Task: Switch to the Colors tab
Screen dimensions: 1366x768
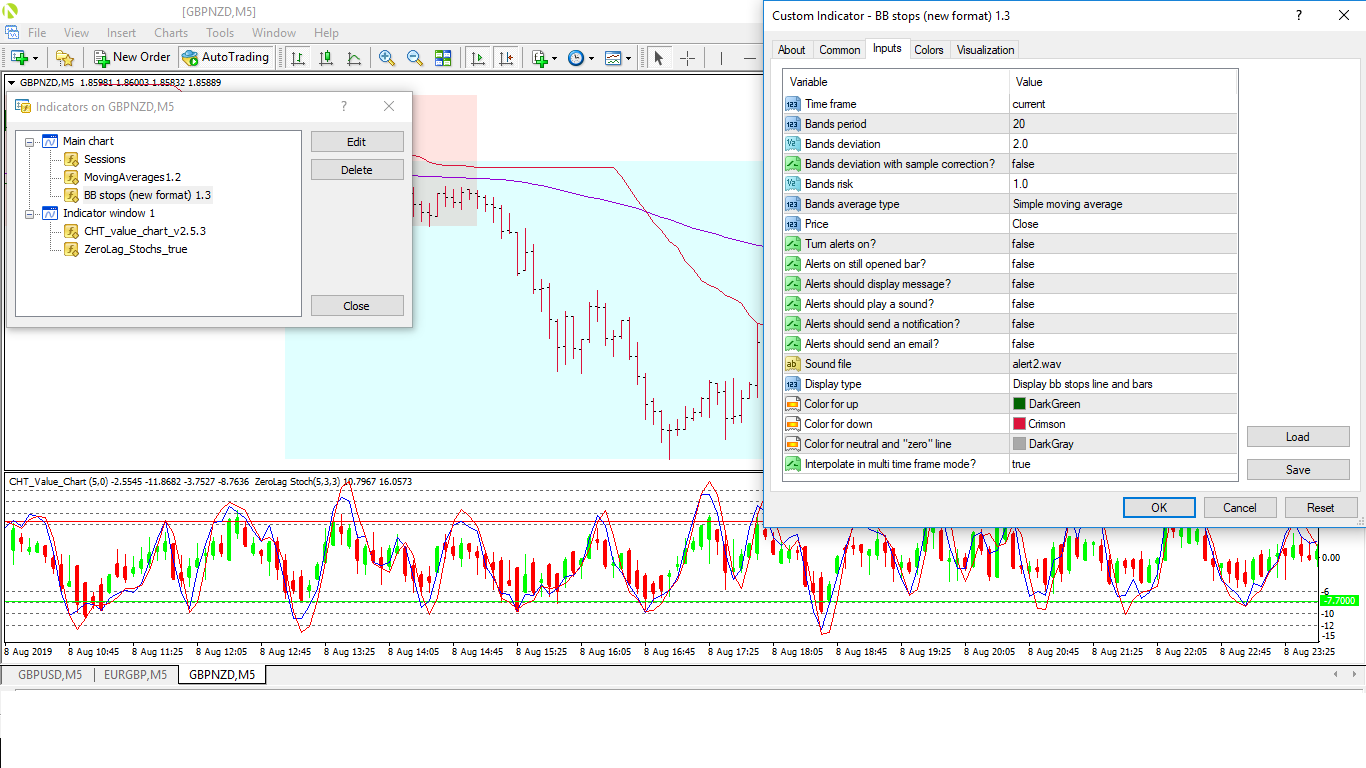Action: click(928, 50)
